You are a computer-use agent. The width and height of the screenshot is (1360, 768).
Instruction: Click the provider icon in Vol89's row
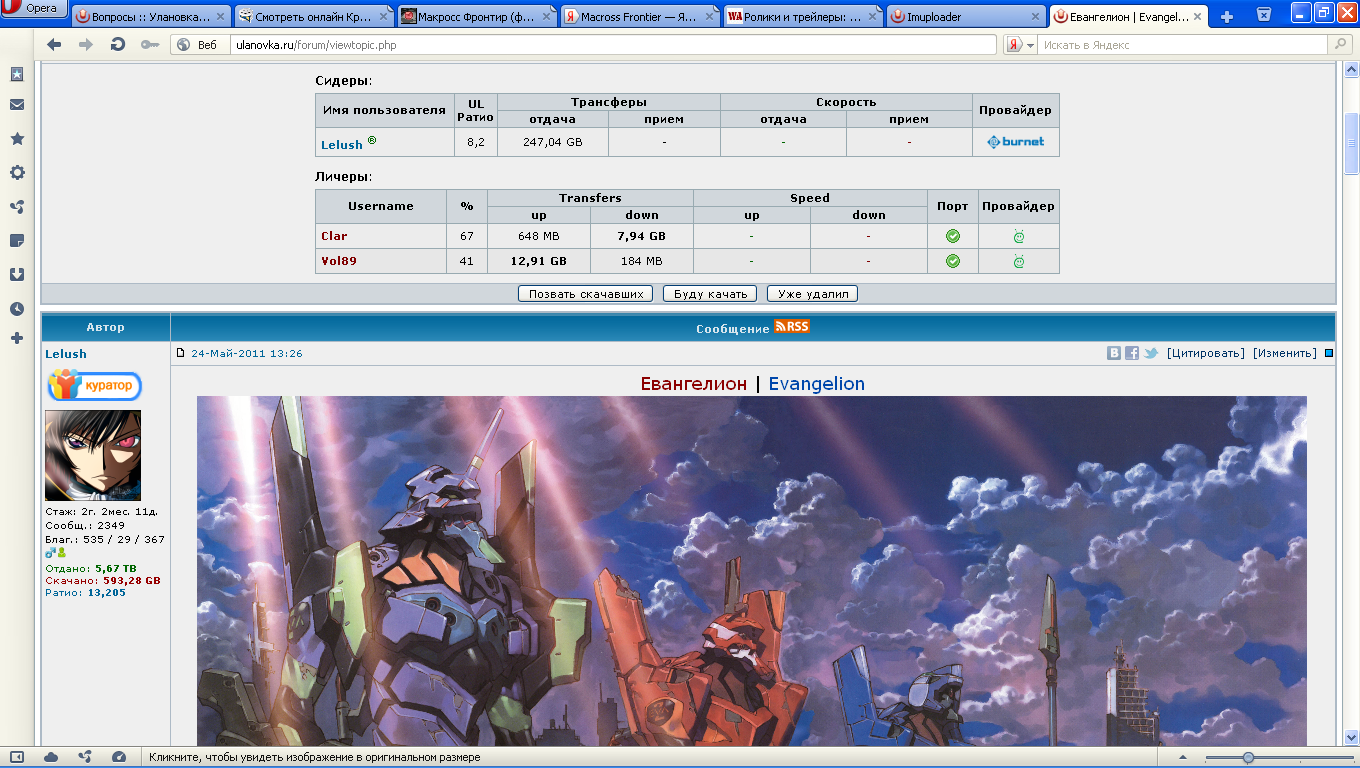(x=1018, y=261)
